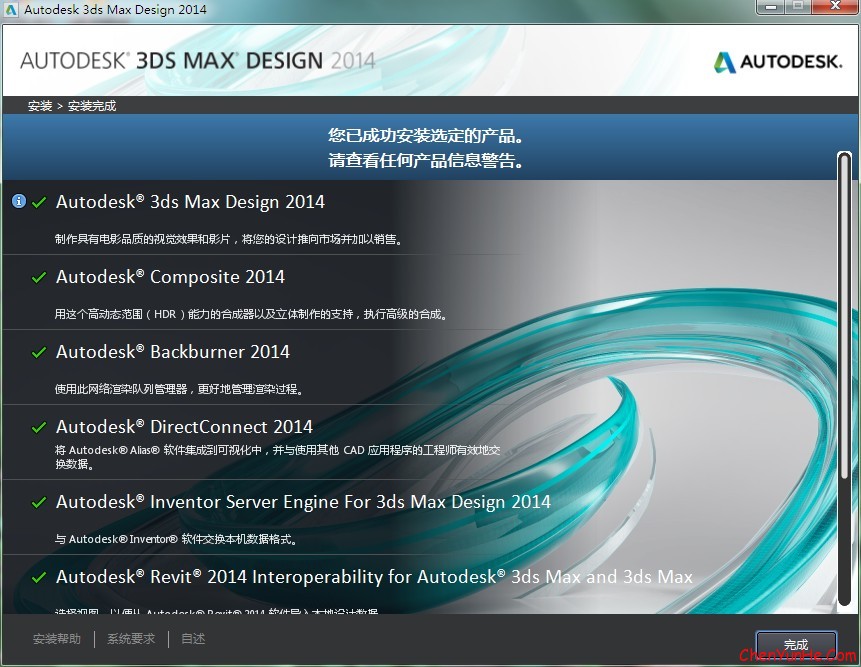Screen dimensions: 861x667
Task: Click the checkmark beside Revit 2014 Interoperability entry
Action: tap(39, 578)
